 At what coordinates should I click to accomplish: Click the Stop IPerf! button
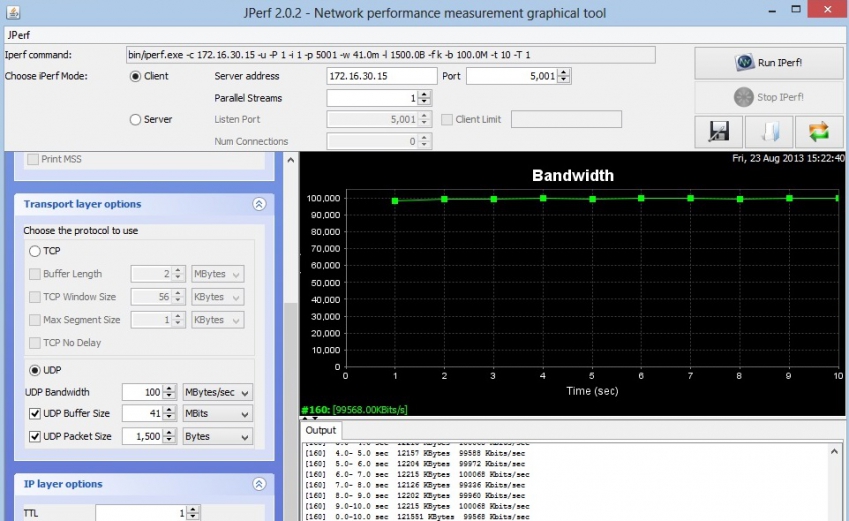click(x=769, y=97)
